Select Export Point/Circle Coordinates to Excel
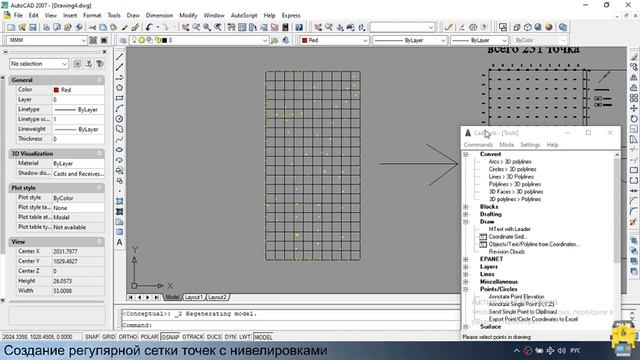Image resolution: width=640 pixels, height=360 pixels. (533, 319)
